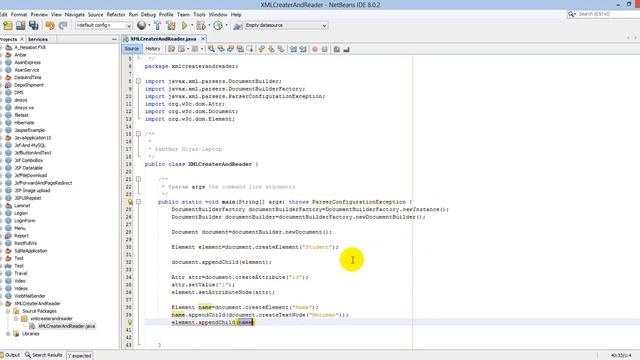Click the Shift Line Left icon
The image size is (640, 360).
(x=293, y=49)
